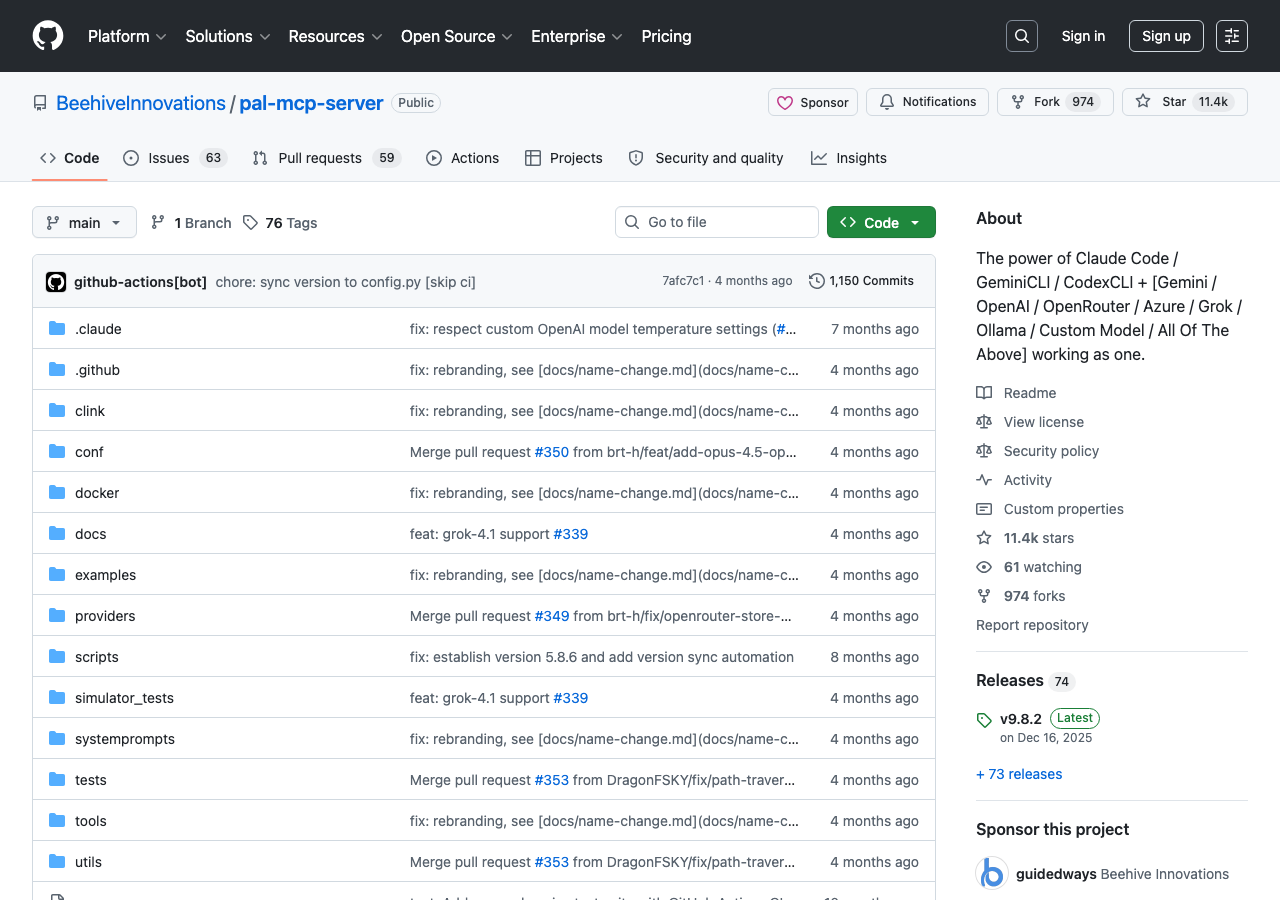Click the 76 Tags icon link

[250, 223]
